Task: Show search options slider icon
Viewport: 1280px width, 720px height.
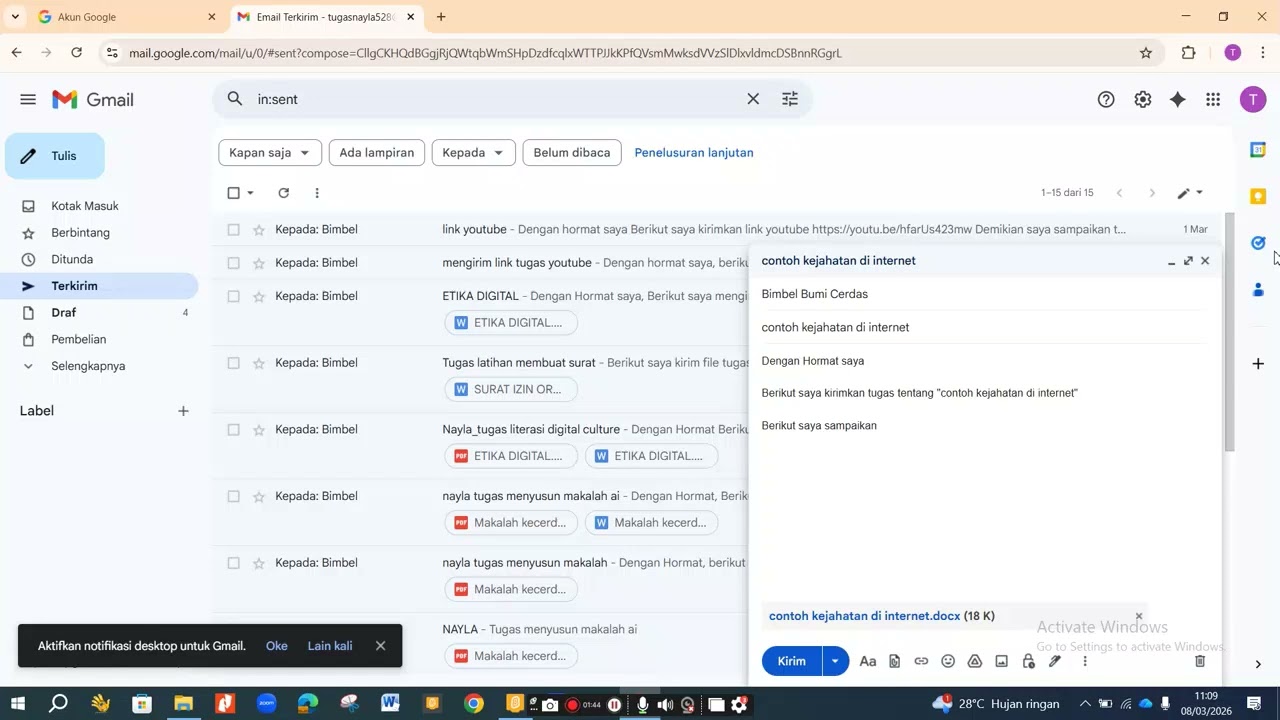Action: click(790, 99)
